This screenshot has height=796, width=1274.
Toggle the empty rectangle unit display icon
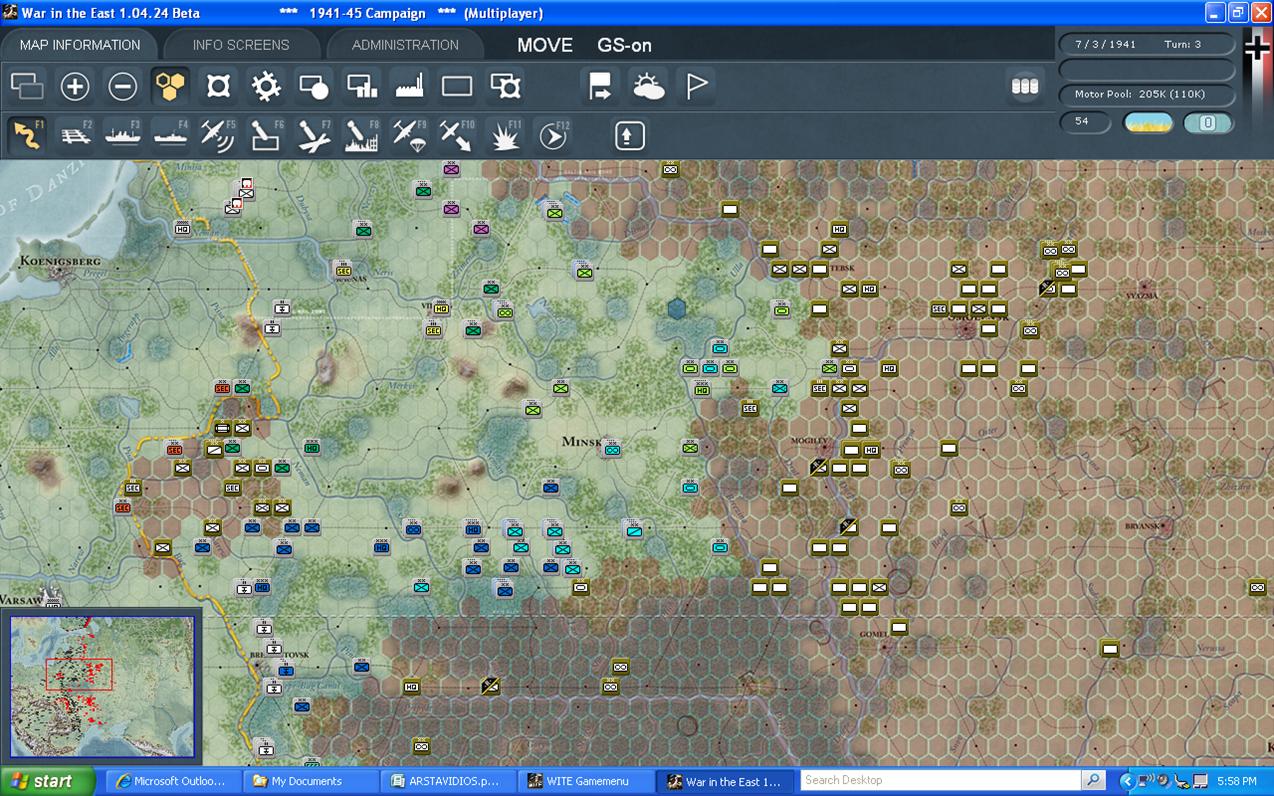pos(457,87)
